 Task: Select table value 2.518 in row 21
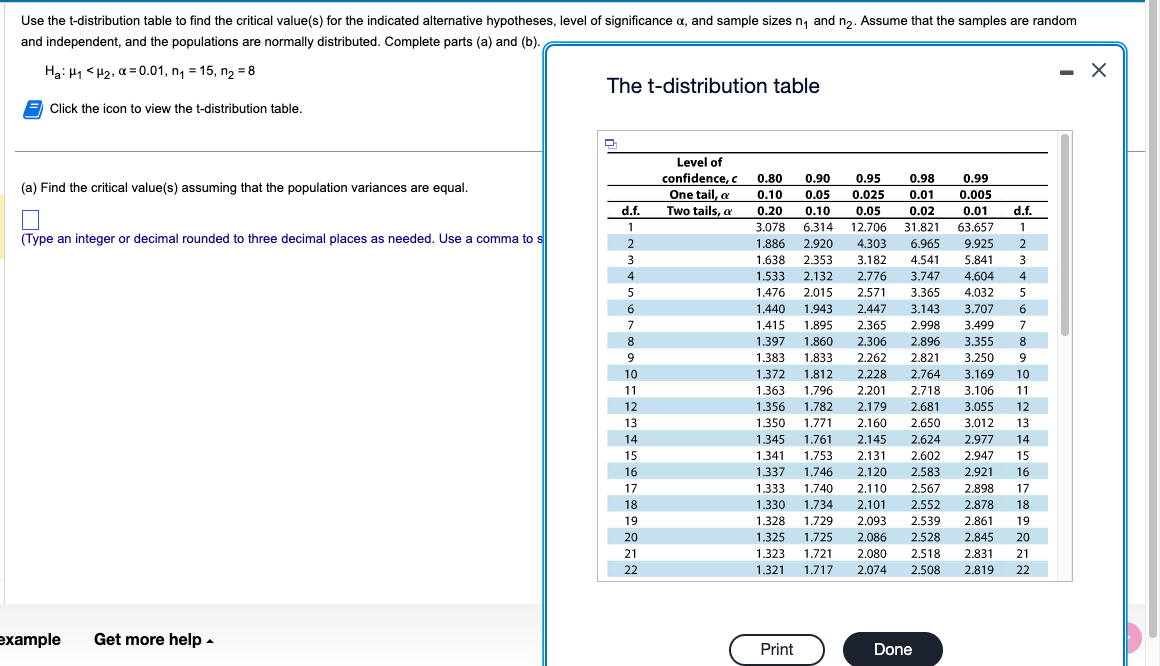925,554
